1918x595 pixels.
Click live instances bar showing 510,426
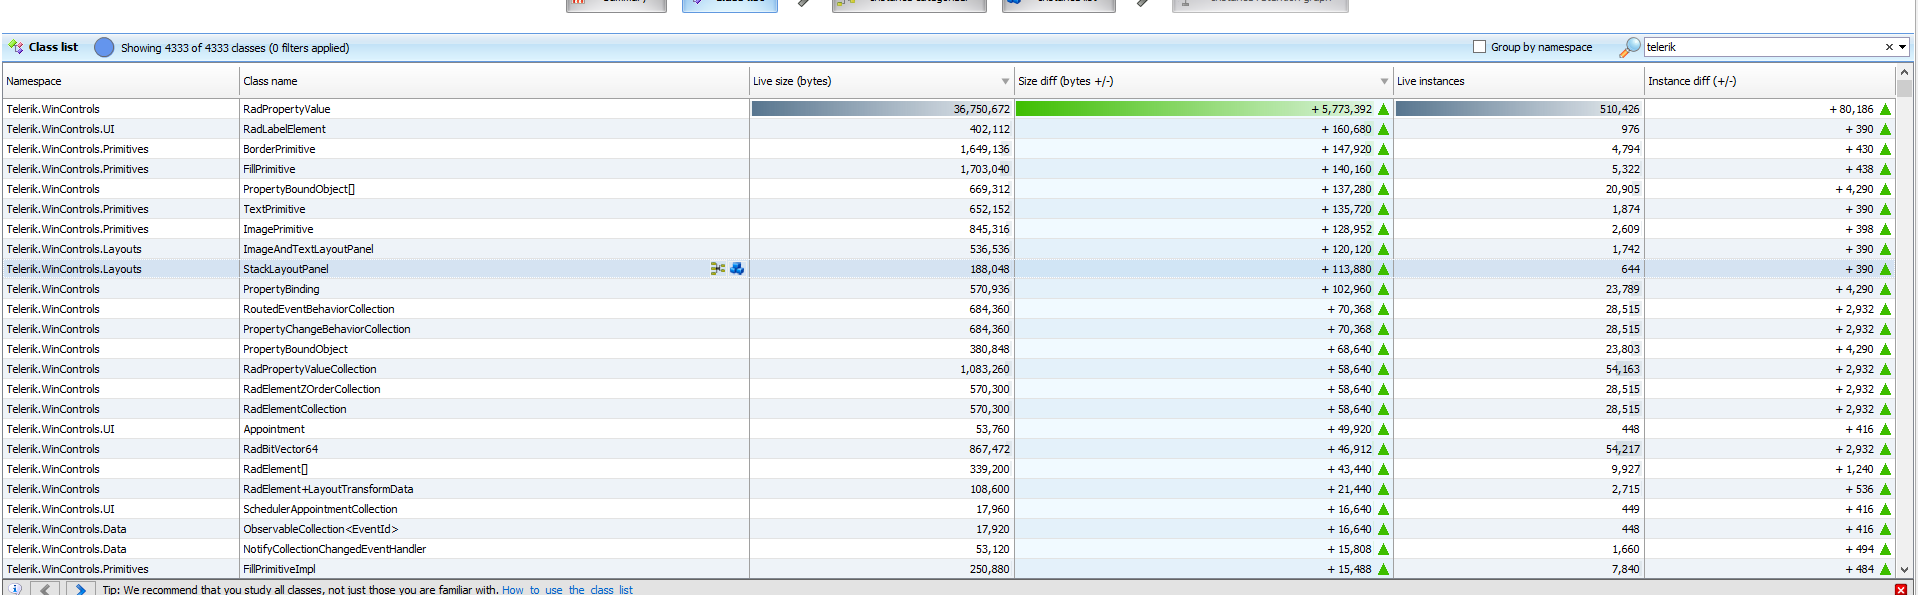(1518, 109)
